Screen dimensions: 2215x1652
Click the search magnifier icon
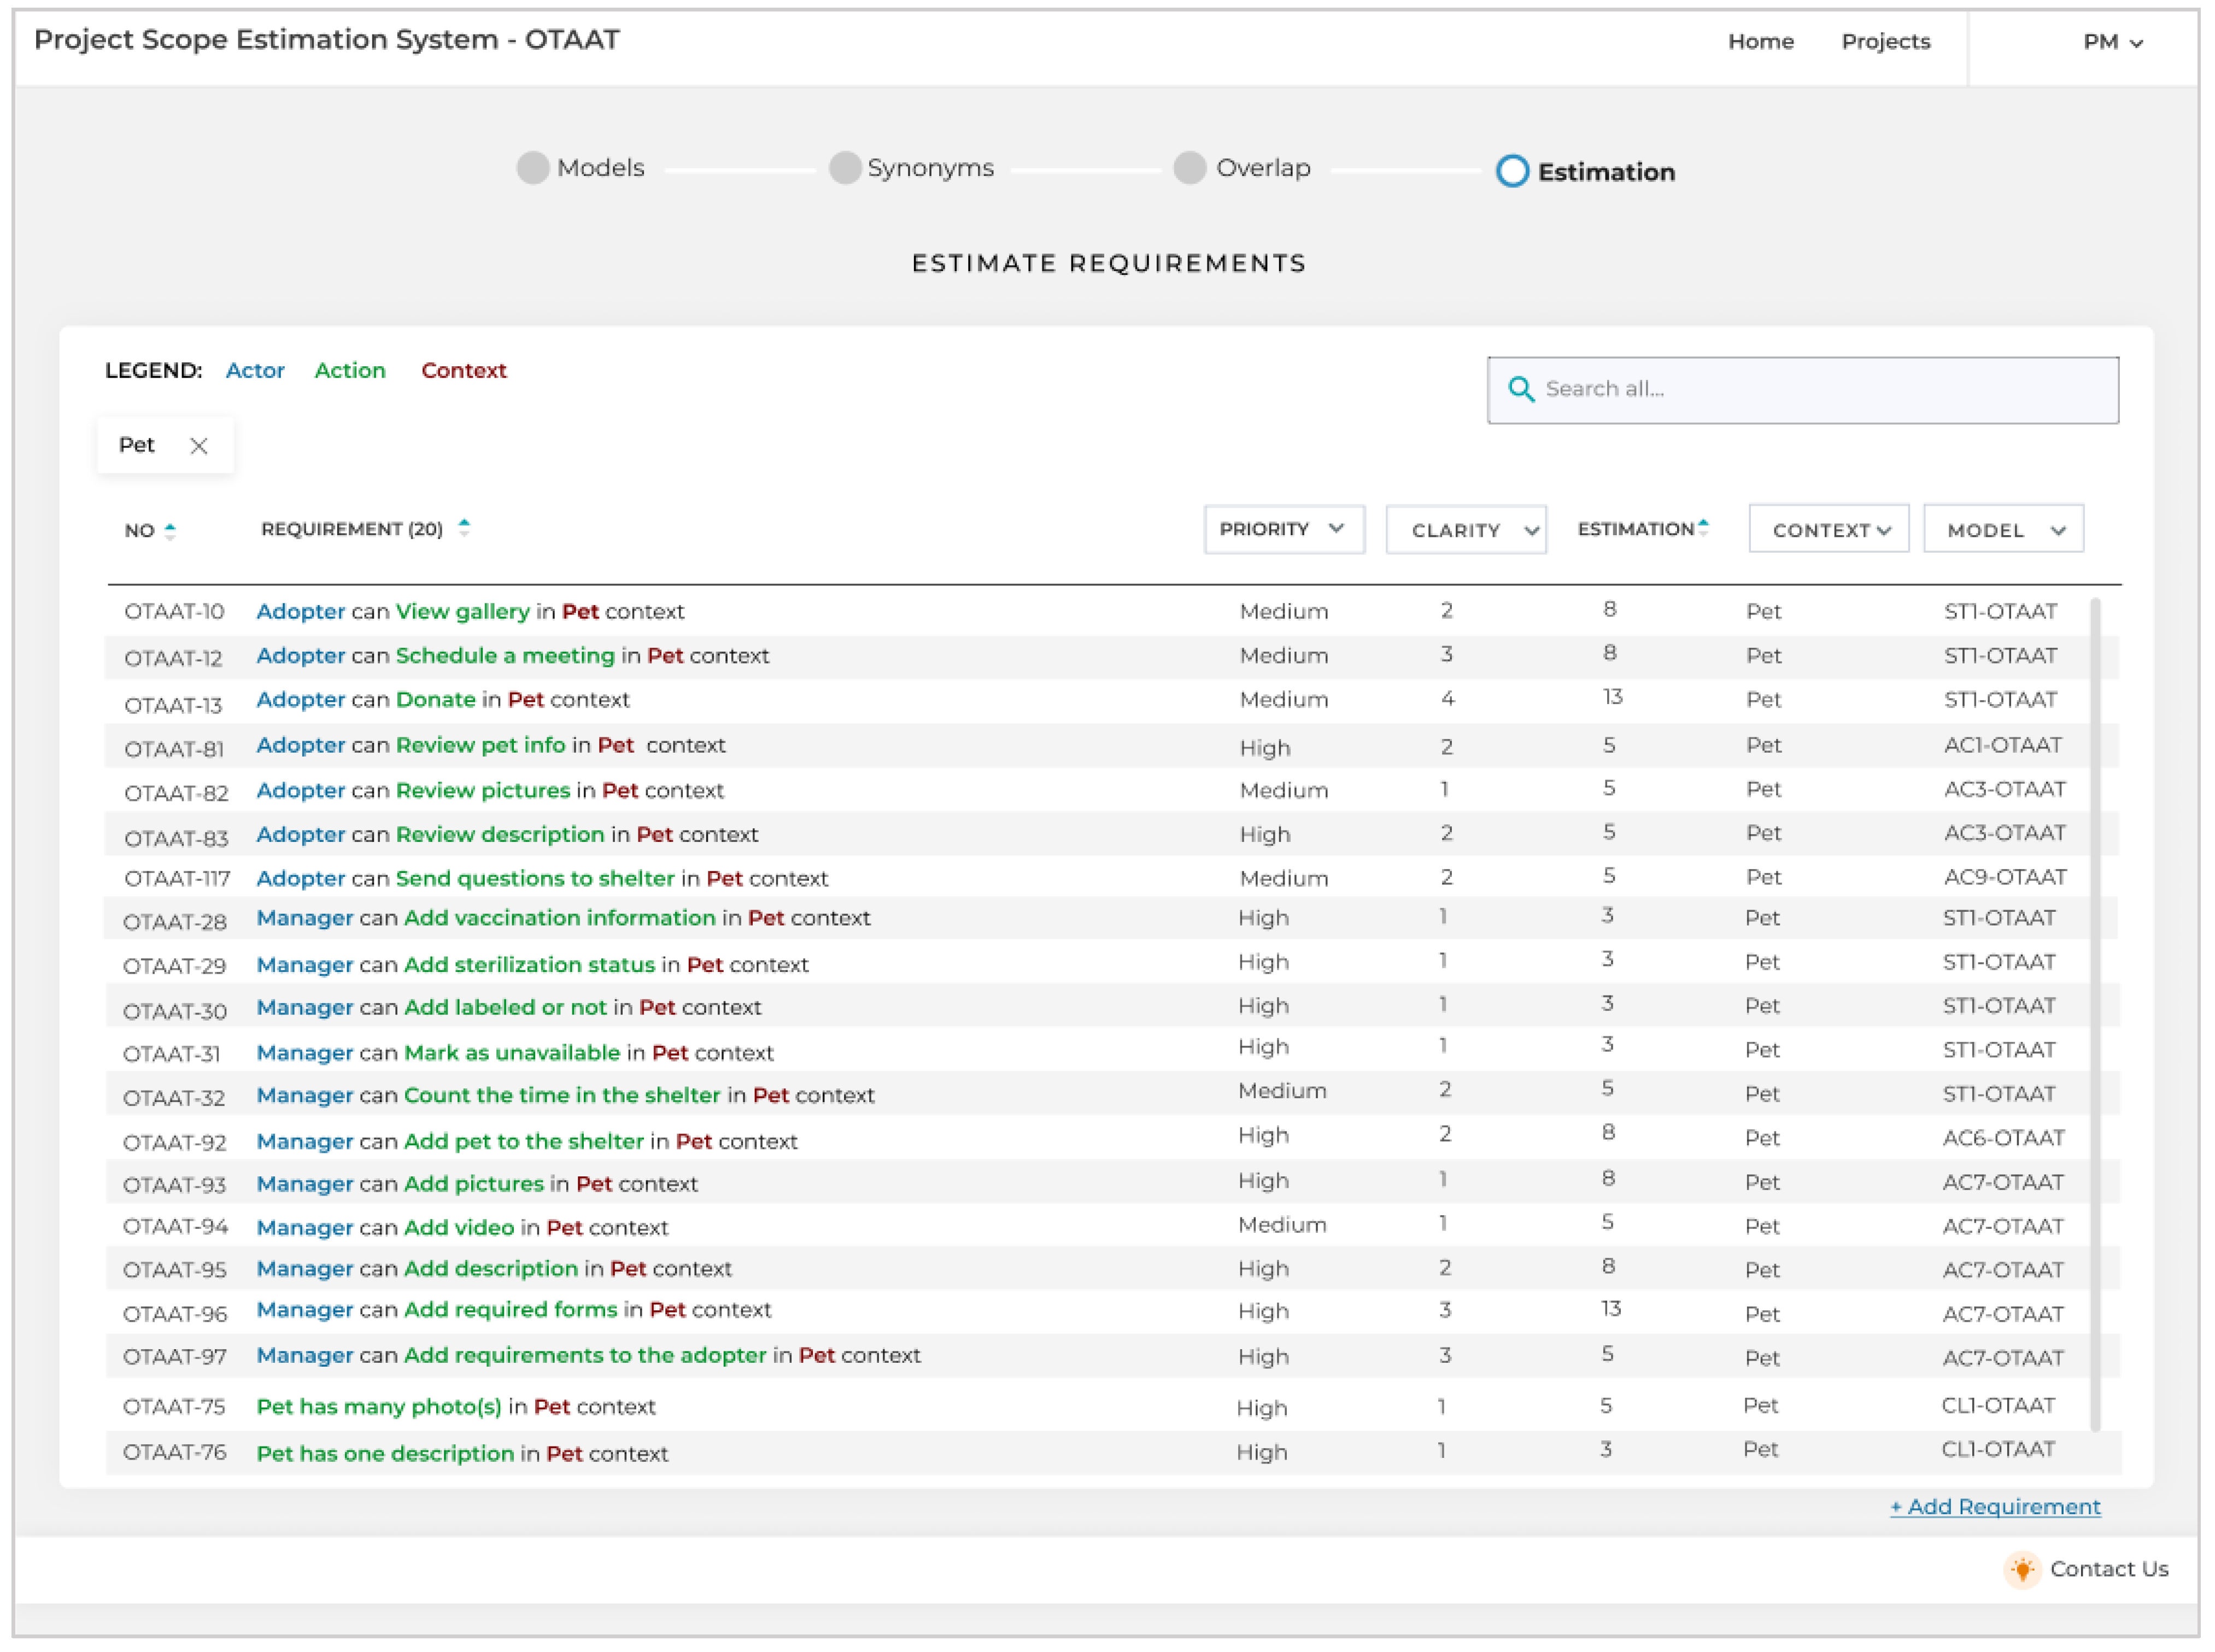[1521, 389]
